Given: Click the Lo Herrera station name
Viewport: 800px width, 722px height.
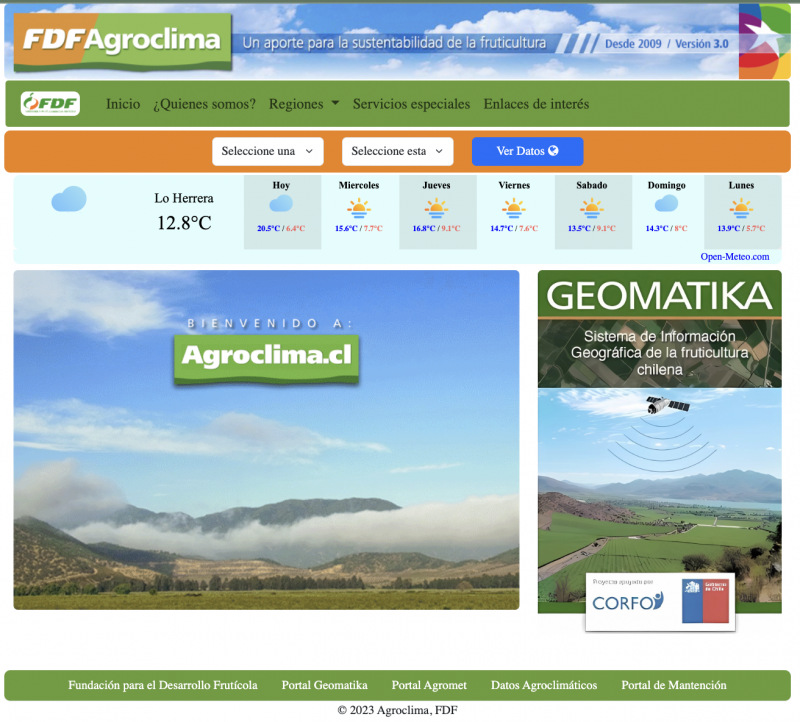Looking at the screenshot, I should click(x=184, y=198).
